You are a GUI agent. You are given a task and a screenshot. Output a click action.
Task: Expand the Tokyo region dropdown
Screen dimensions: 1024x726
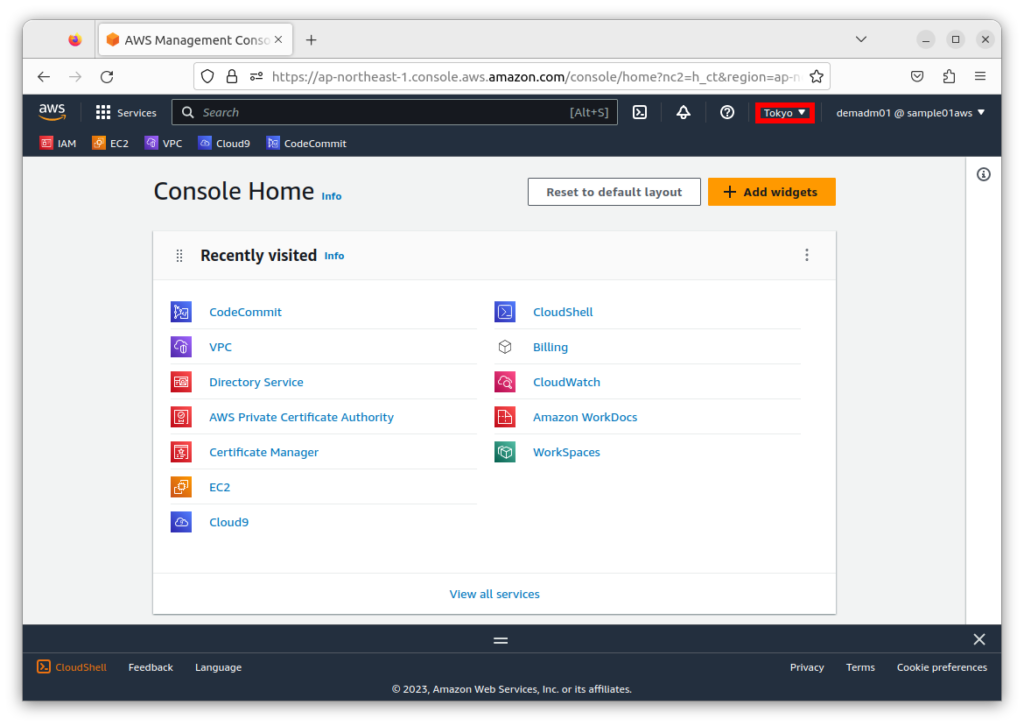[x=785, y=113]
